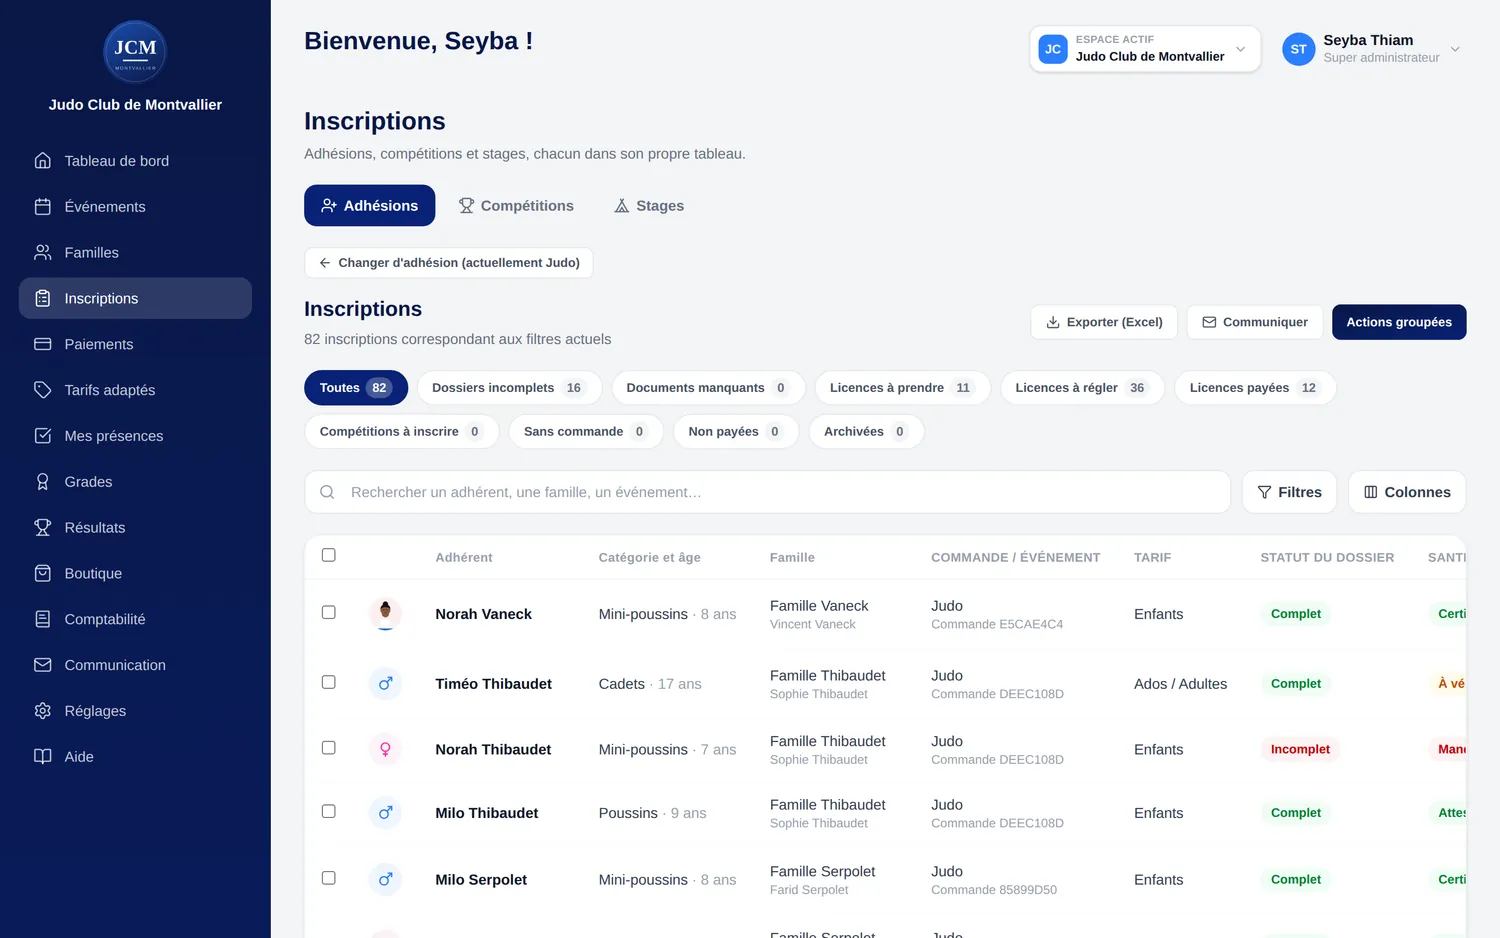Switch to the Compétitions tab

tap(516, 206)
